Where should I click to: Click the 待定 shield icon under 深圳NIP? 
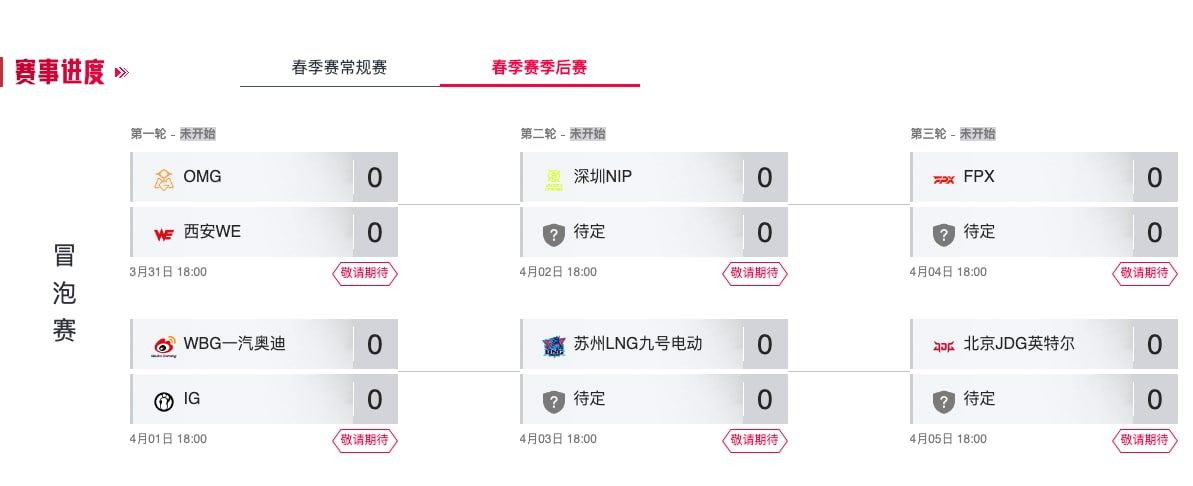tap(553, 234)
